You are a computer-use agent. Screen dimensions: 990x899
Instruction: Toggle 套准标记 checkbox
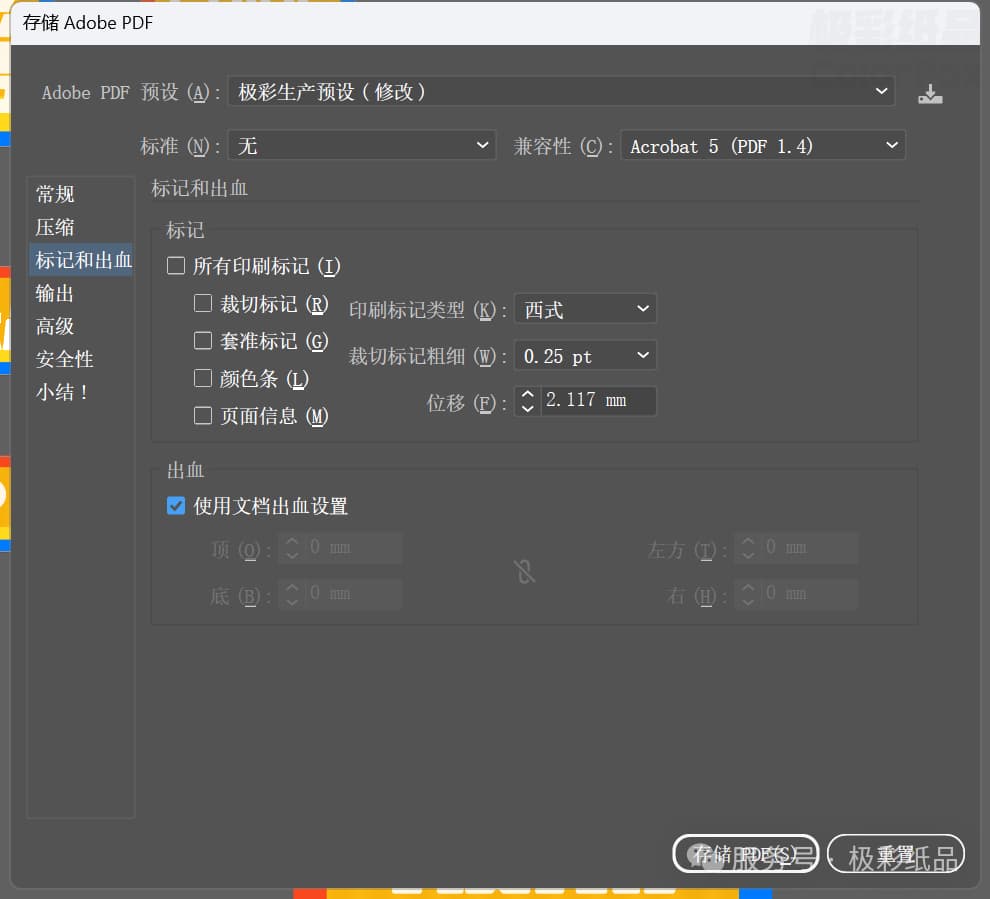(x=203, y=341)
